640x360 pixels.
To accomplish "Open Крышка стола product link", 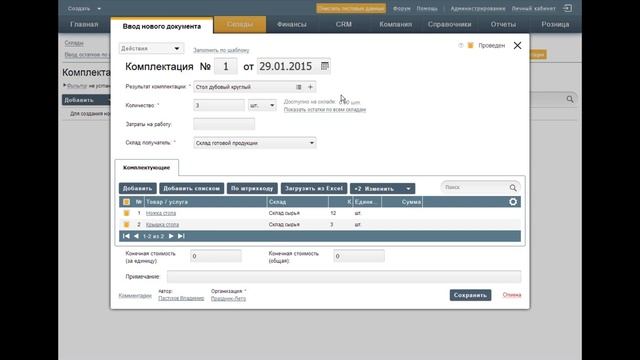I will click(162, 224).
